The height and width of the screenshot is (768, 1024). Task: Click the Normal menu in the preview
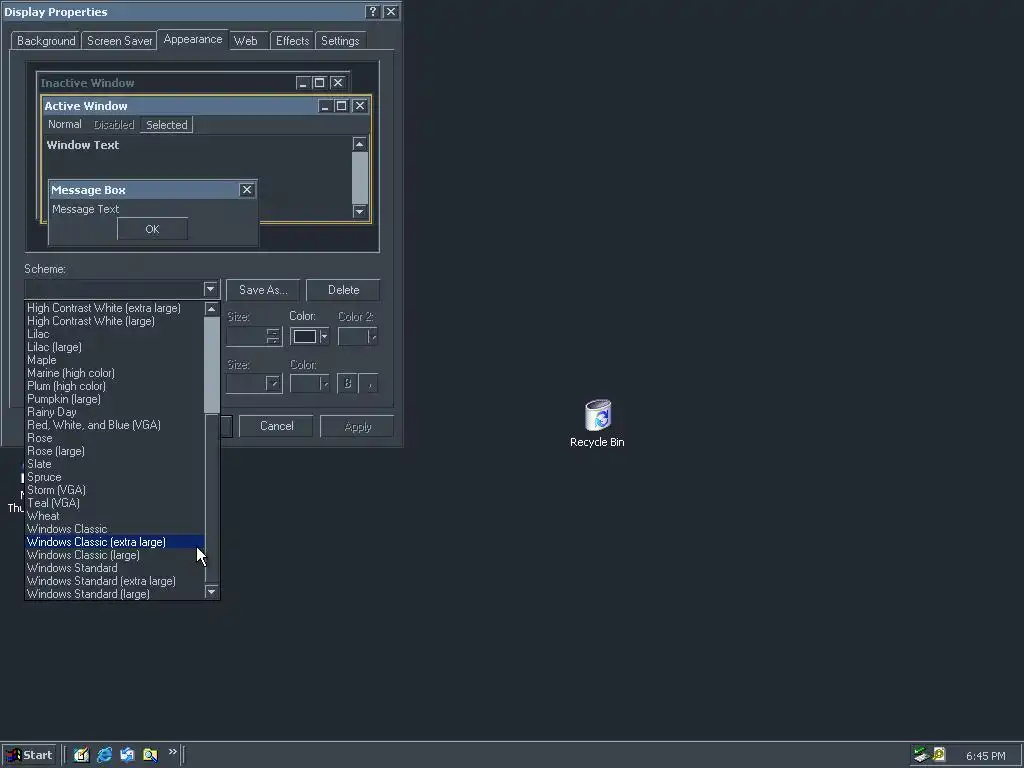[x=65, y=124]
